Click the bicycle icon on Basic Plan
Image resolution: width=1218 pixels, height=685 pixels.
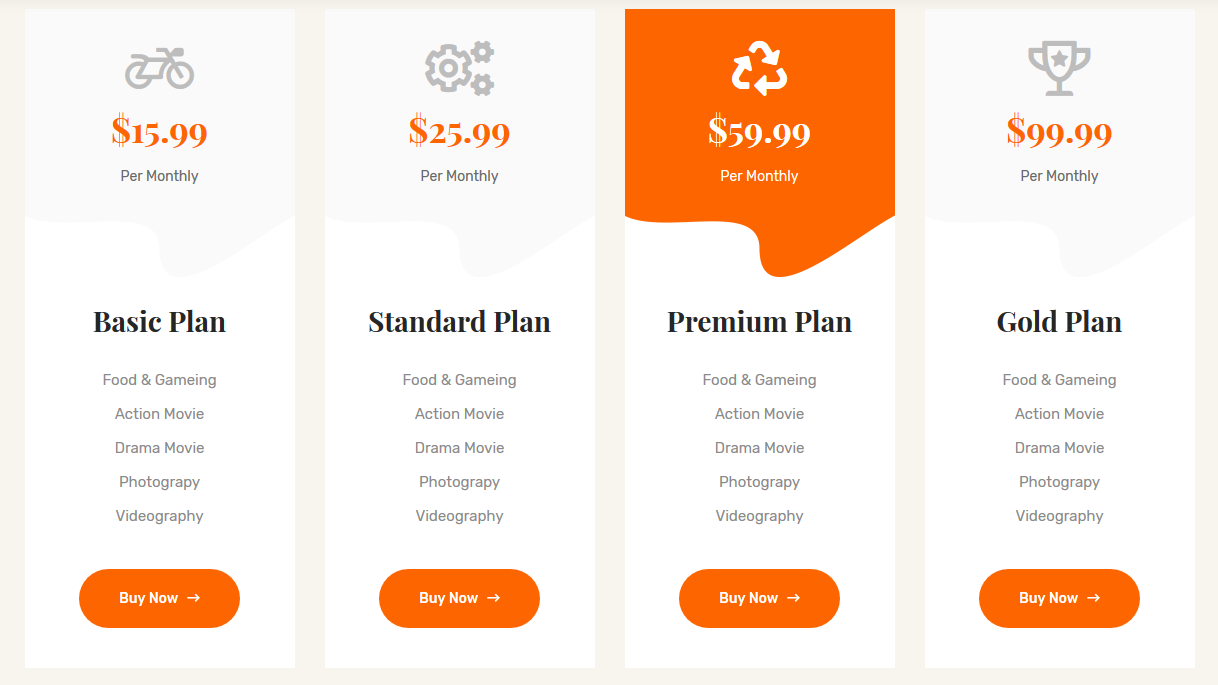coord(160,68)
